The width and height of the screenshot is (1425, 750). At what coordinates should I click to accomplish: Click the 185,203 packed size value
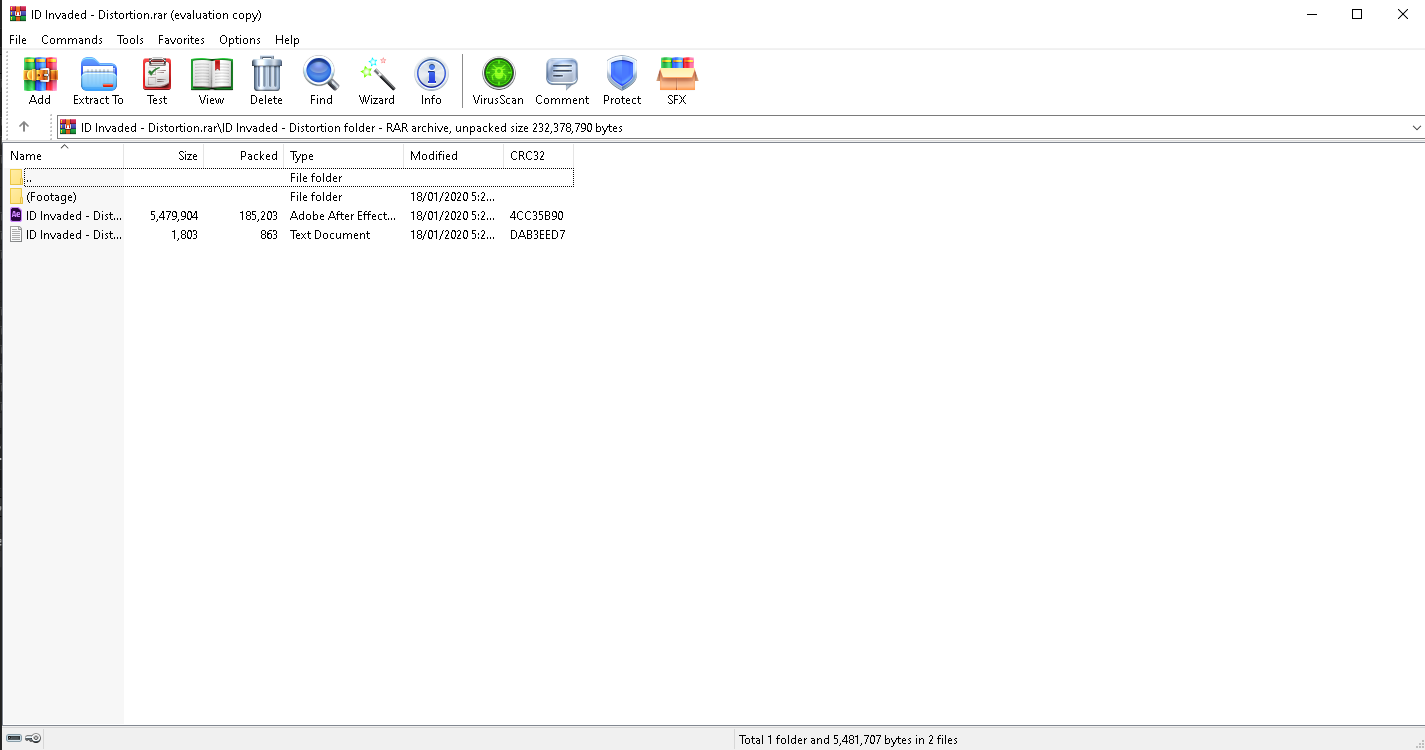point(258,216)
